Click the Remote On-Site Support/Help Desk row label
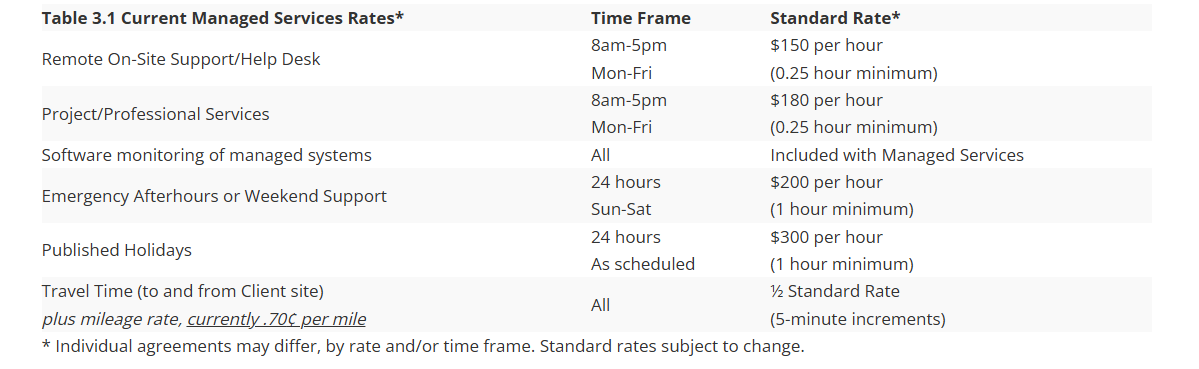Viewport: 1199px width, 369px height. point(181,60)
